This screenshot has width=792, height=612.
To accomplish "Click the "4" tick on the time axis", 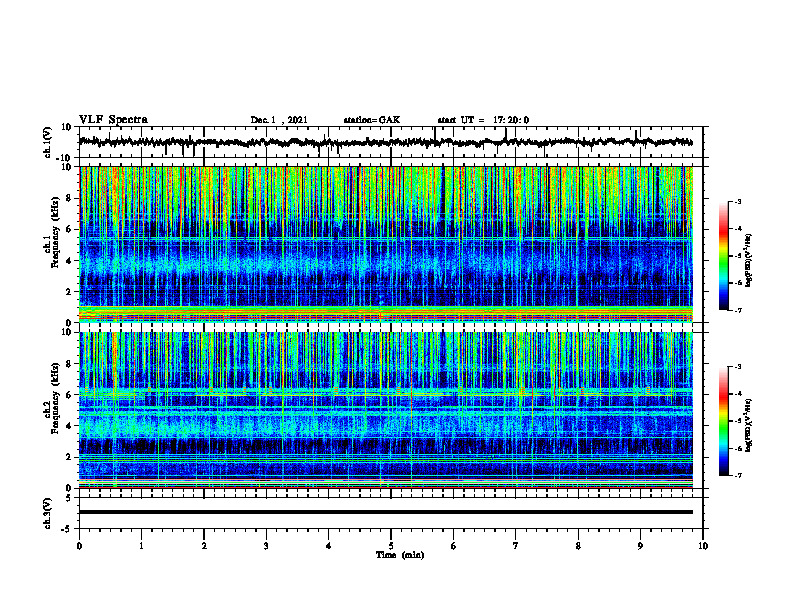I will click(x=329, y=546).
